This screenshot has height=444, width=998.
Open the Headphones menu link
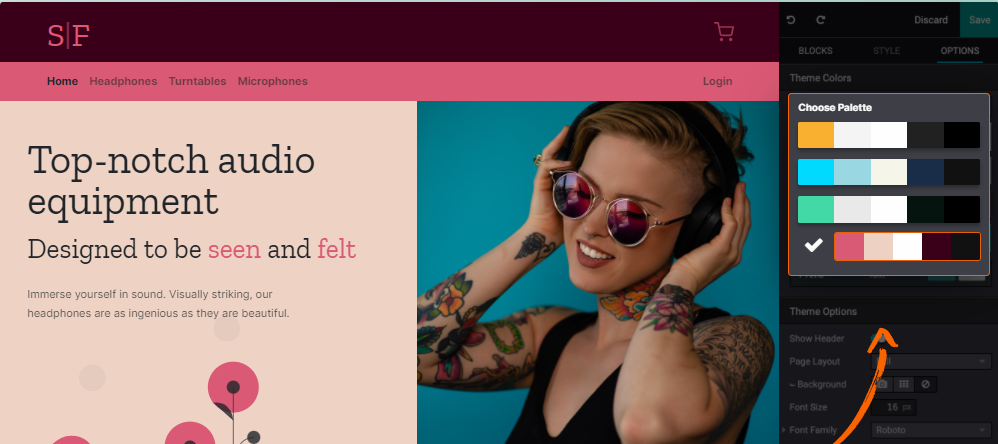[x=123, y=81]
